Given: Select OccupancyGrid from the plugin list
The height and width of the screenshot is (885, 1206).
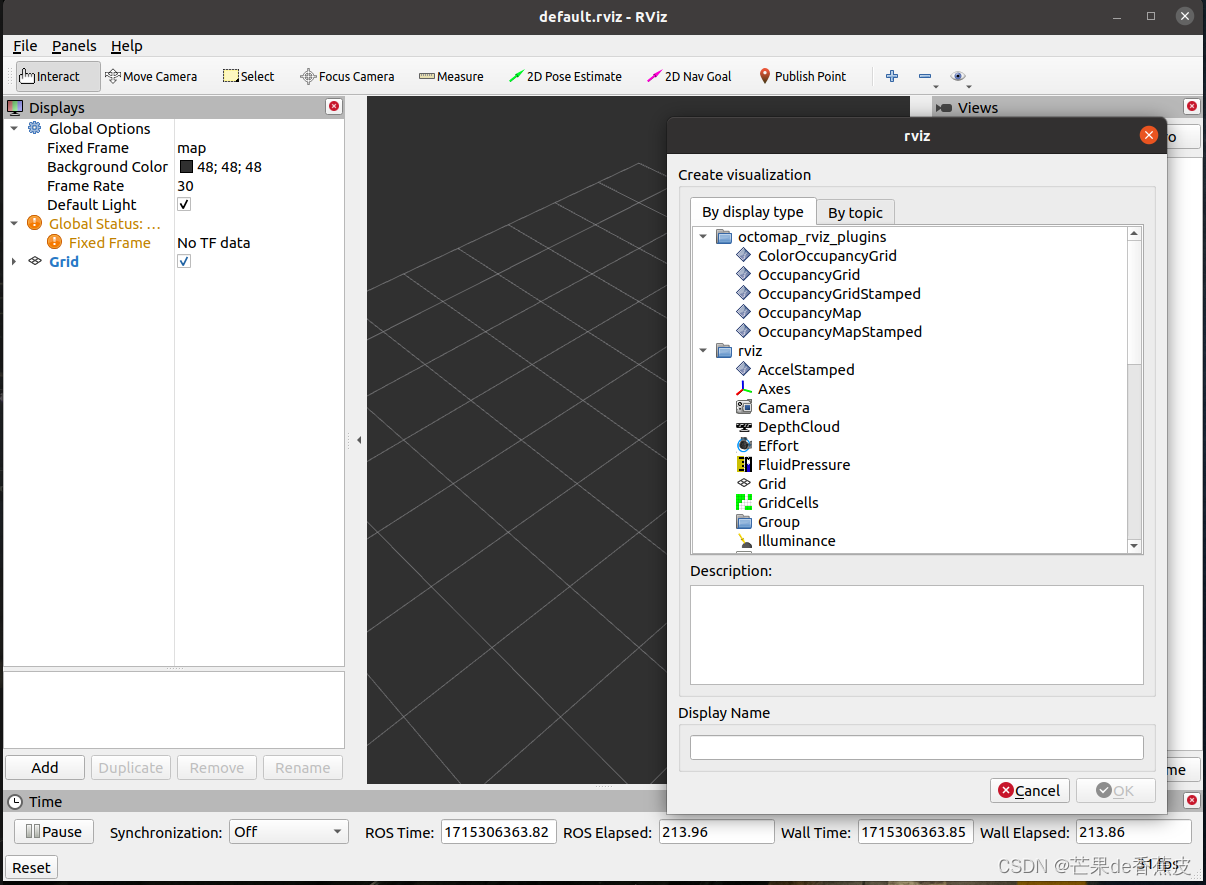Looking at the screenshot, I should point(809,274).
